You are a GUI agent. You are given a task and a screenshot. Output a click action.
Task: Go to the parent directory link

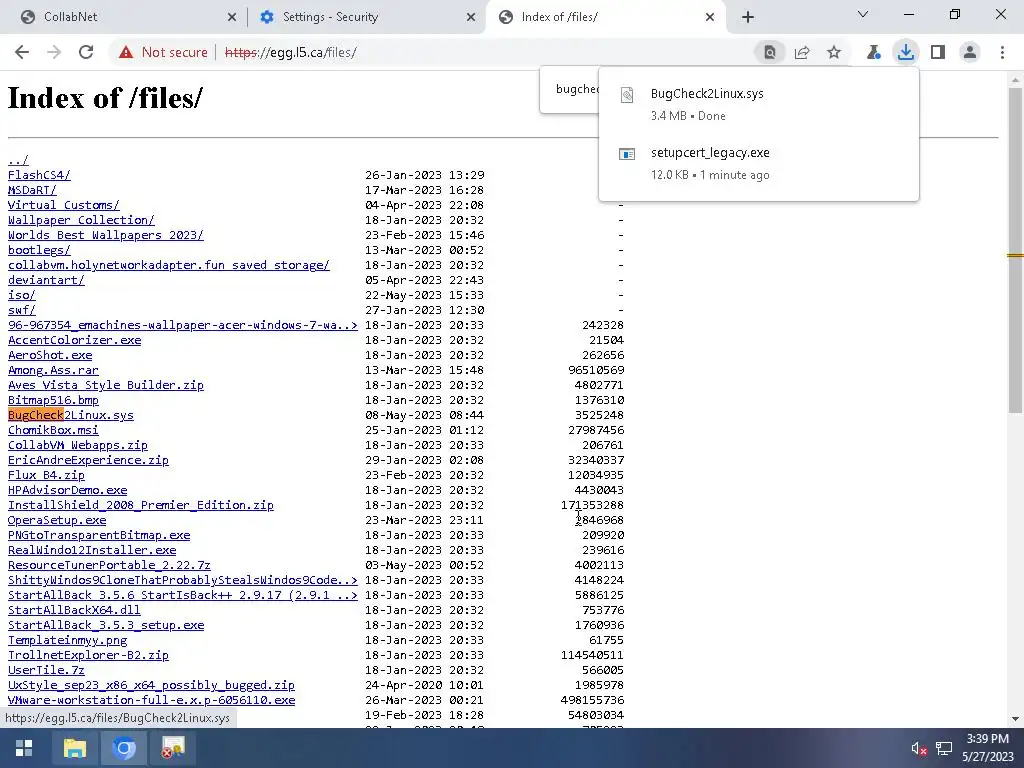[x=18, y=160]
